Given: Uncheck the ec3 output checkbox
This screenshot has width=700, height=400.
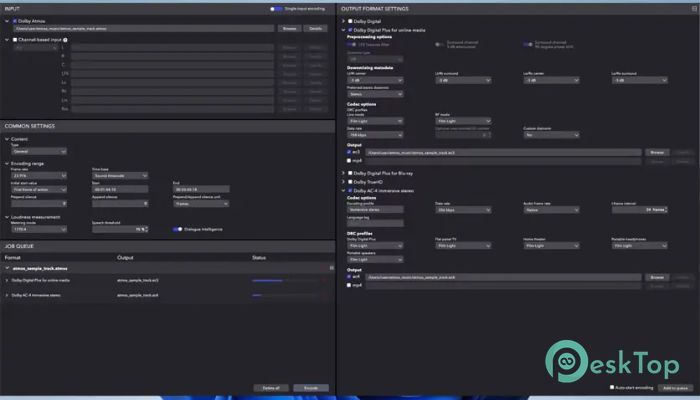Looking at the screenshot, I should click(349, 152).
